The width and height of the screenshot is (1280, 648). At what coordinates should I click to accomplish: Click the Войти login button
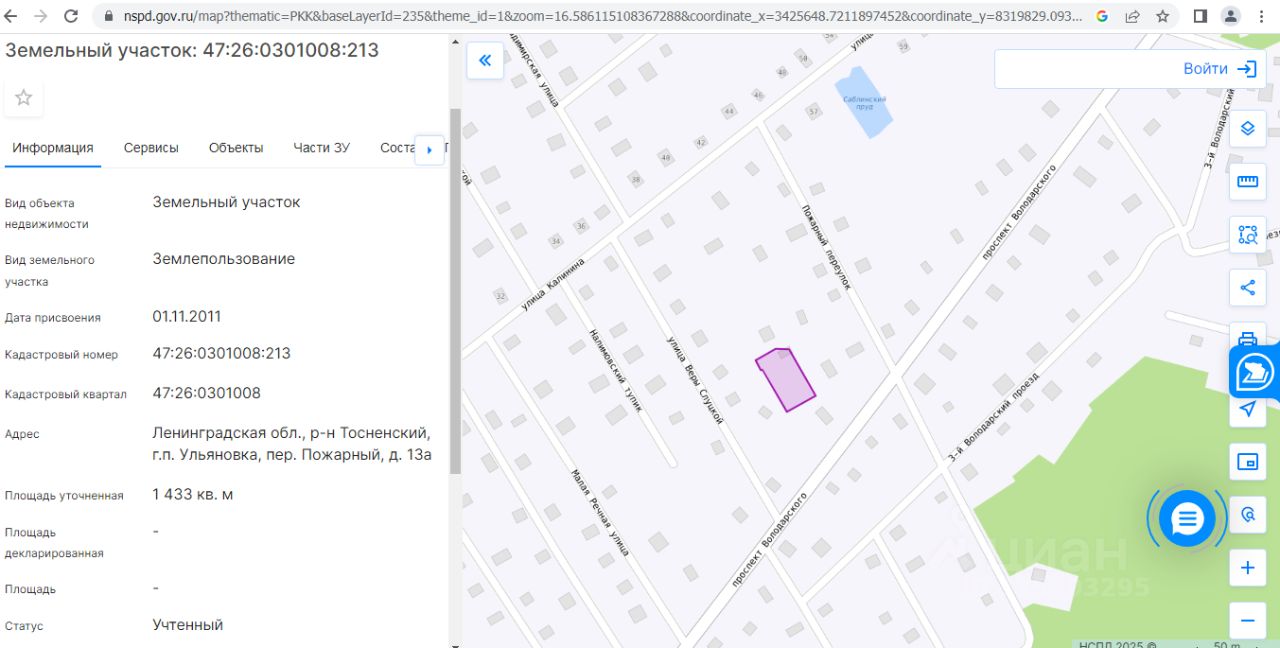1219,69
